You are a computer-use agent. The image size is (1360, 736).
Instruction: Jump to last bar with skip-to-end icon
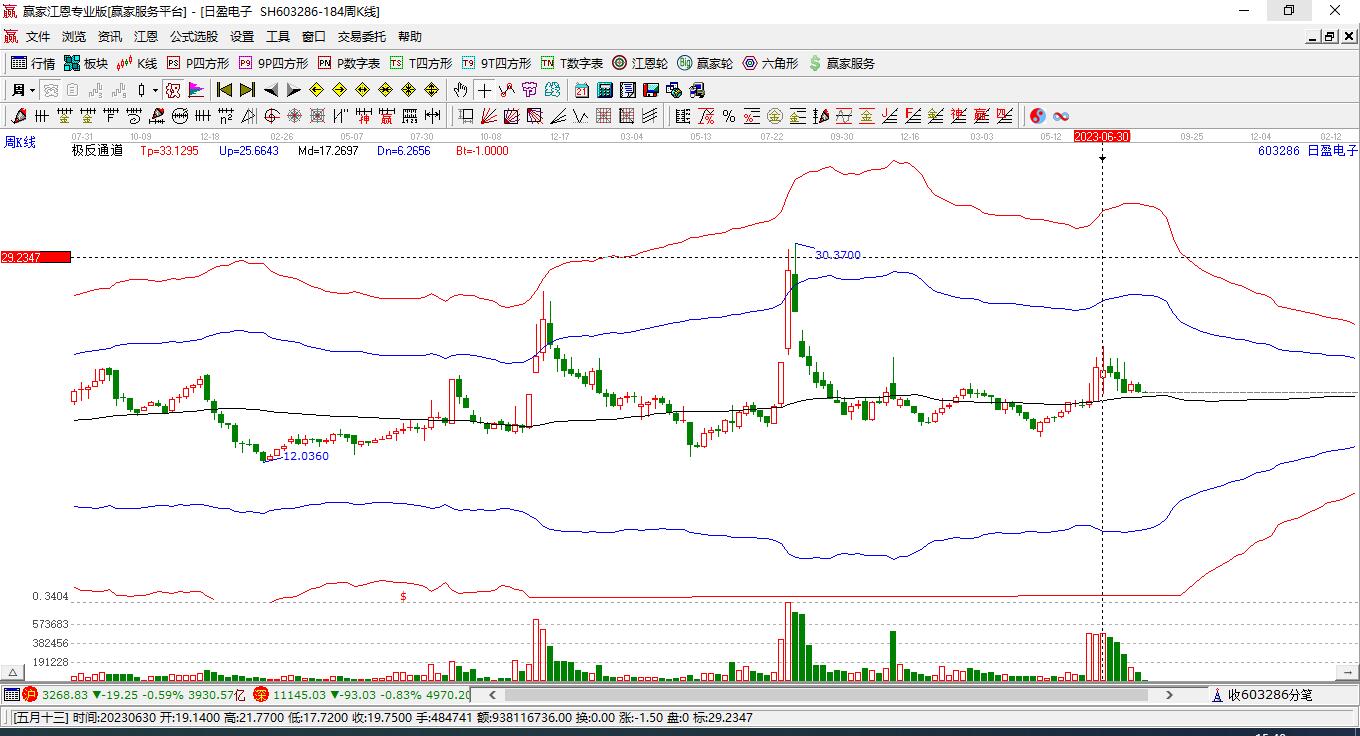pyautogui.click(x=247, y=90)
